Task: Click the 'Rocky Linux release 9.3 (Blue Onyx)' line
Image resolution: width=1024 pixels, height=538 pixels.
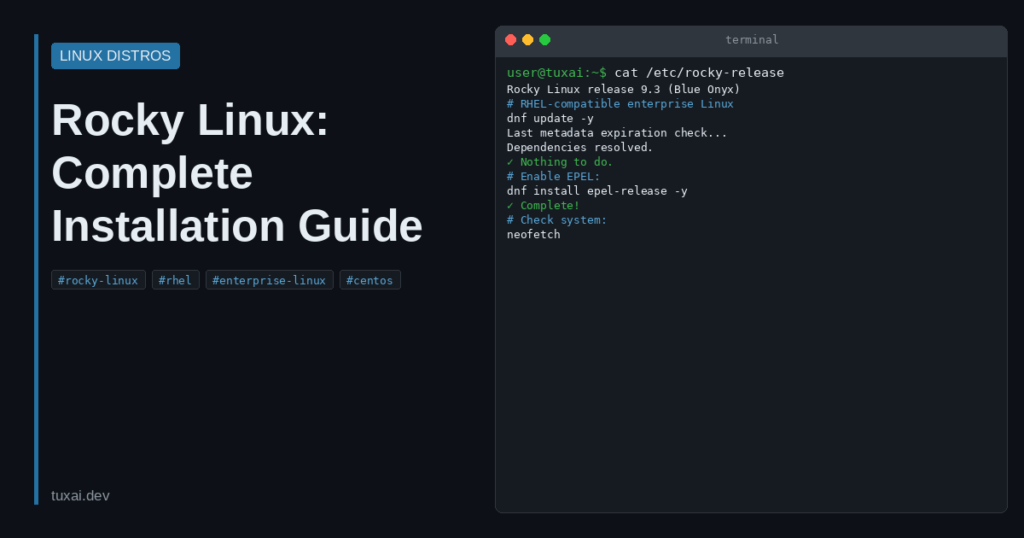Action: [x=623, y=89]
